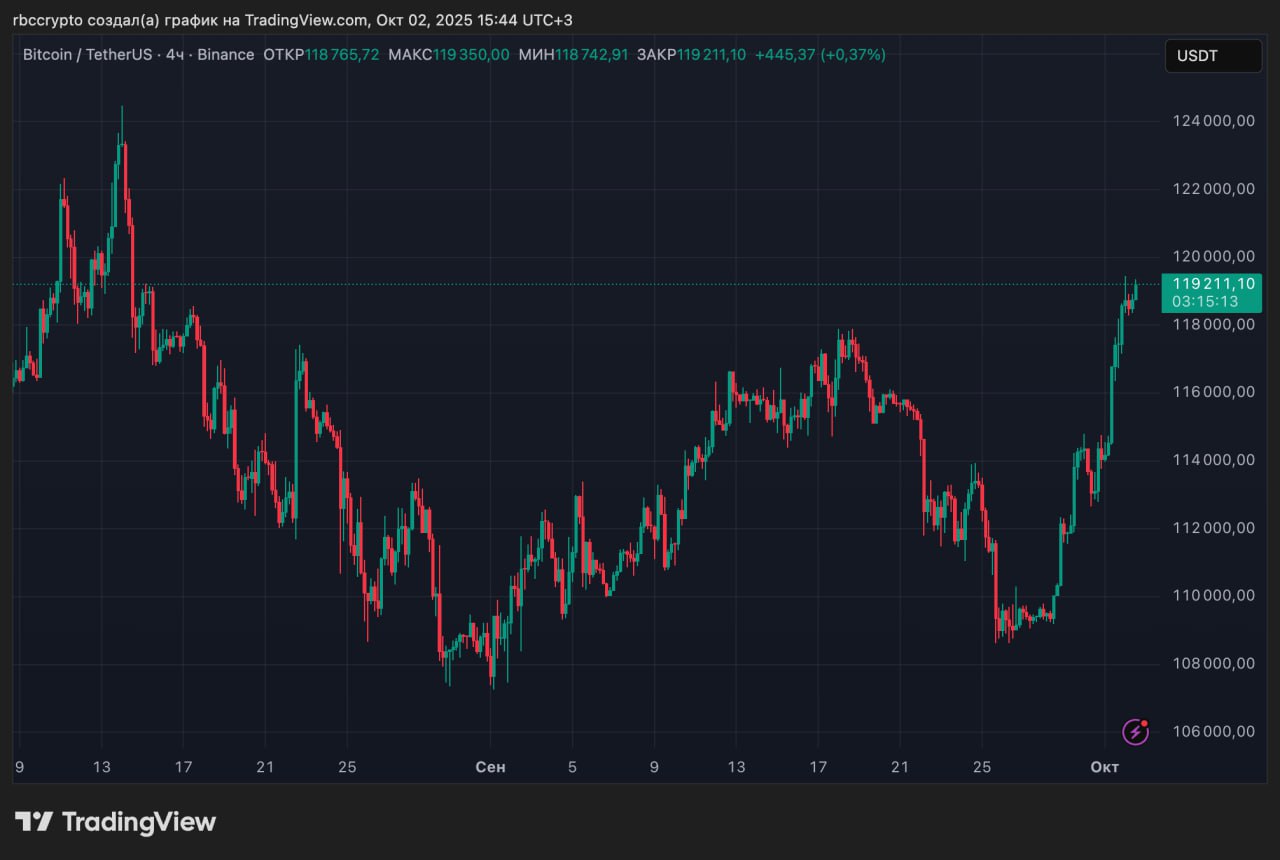Open the USDT currency selector
The height and width of the screenshot is (860, 1280).
[x=1212, y=56]
